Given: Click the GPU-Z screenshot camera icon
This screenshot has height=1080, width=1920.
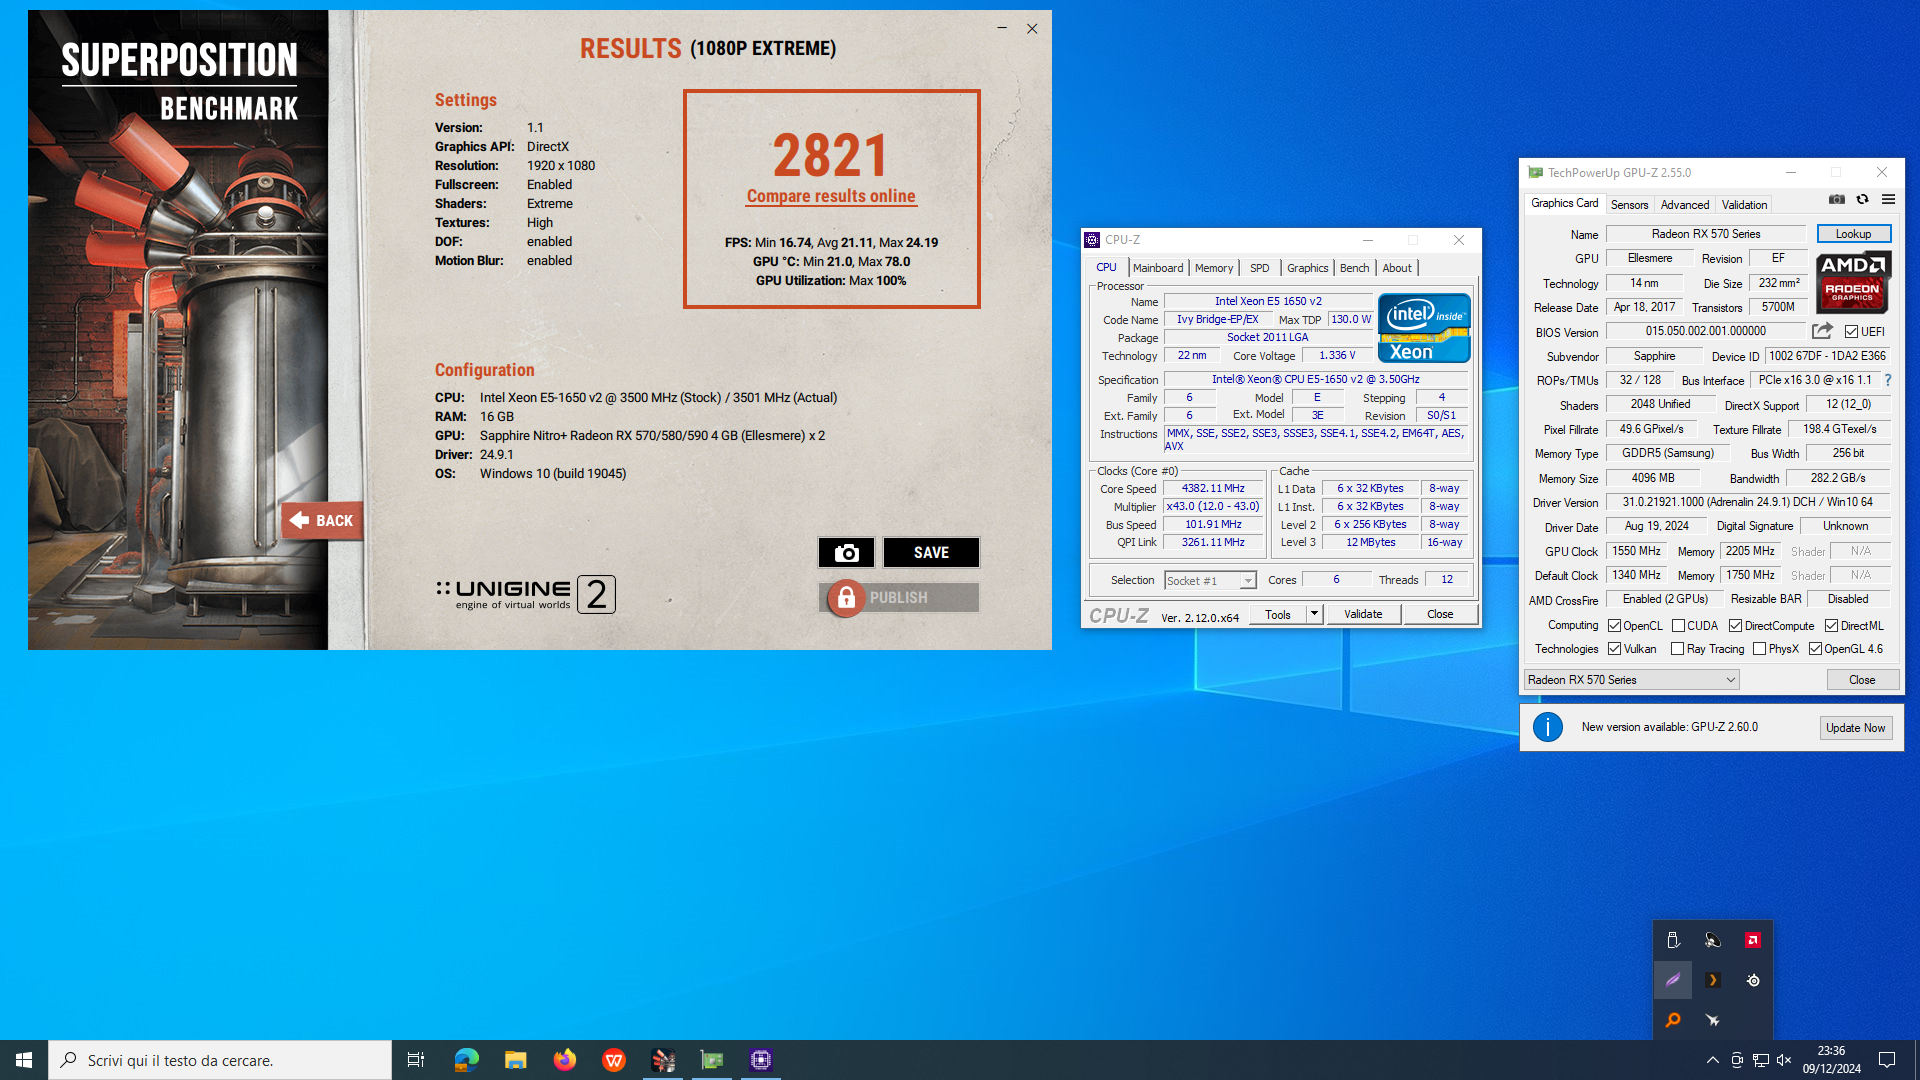Looking at the screenshot, I should 1837,199.
